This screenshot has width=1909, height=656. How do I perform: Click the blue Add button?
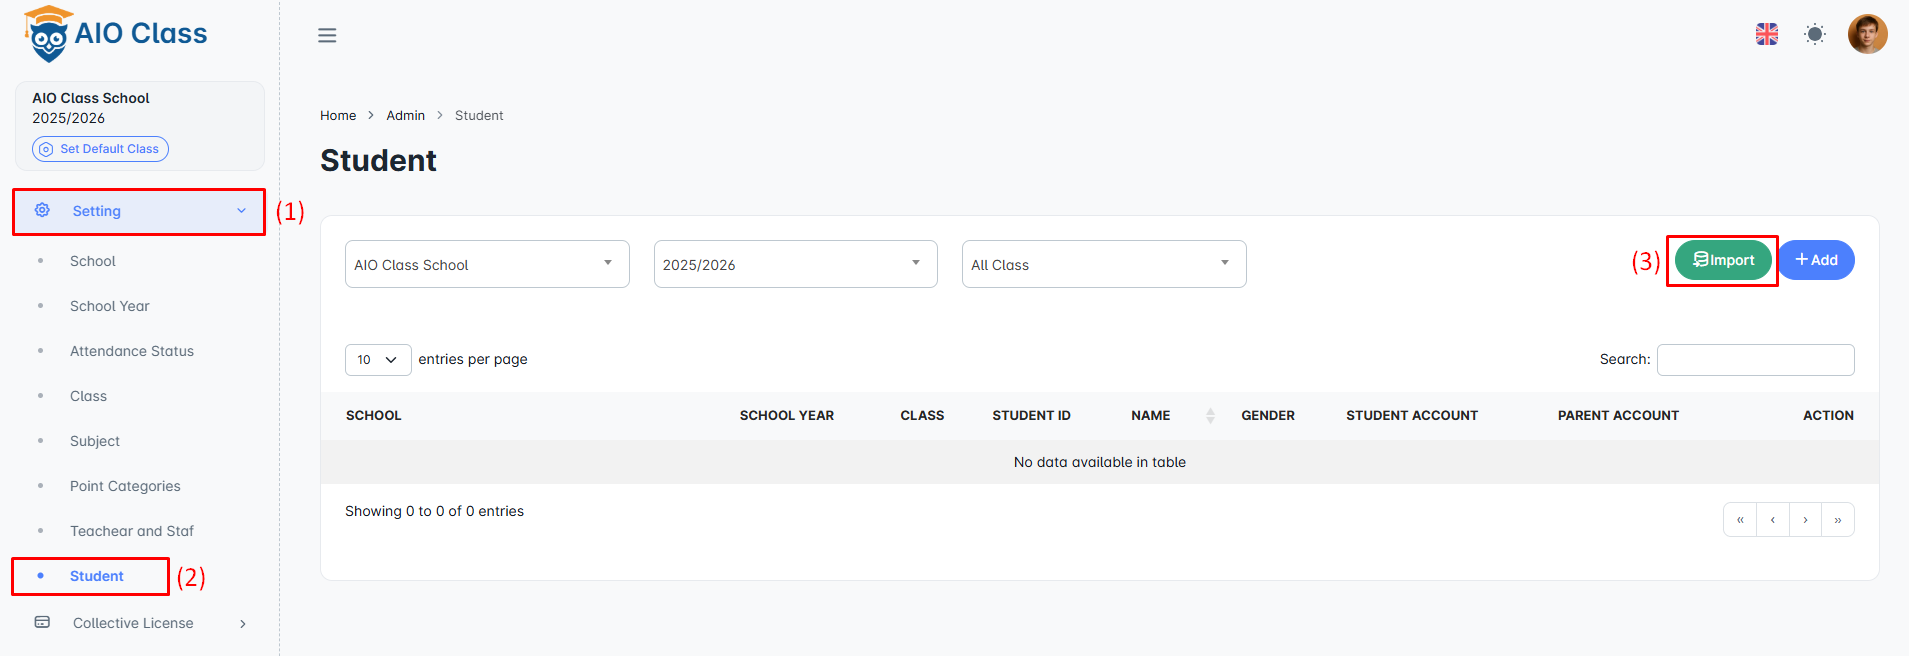click(x=1816, y=260)
